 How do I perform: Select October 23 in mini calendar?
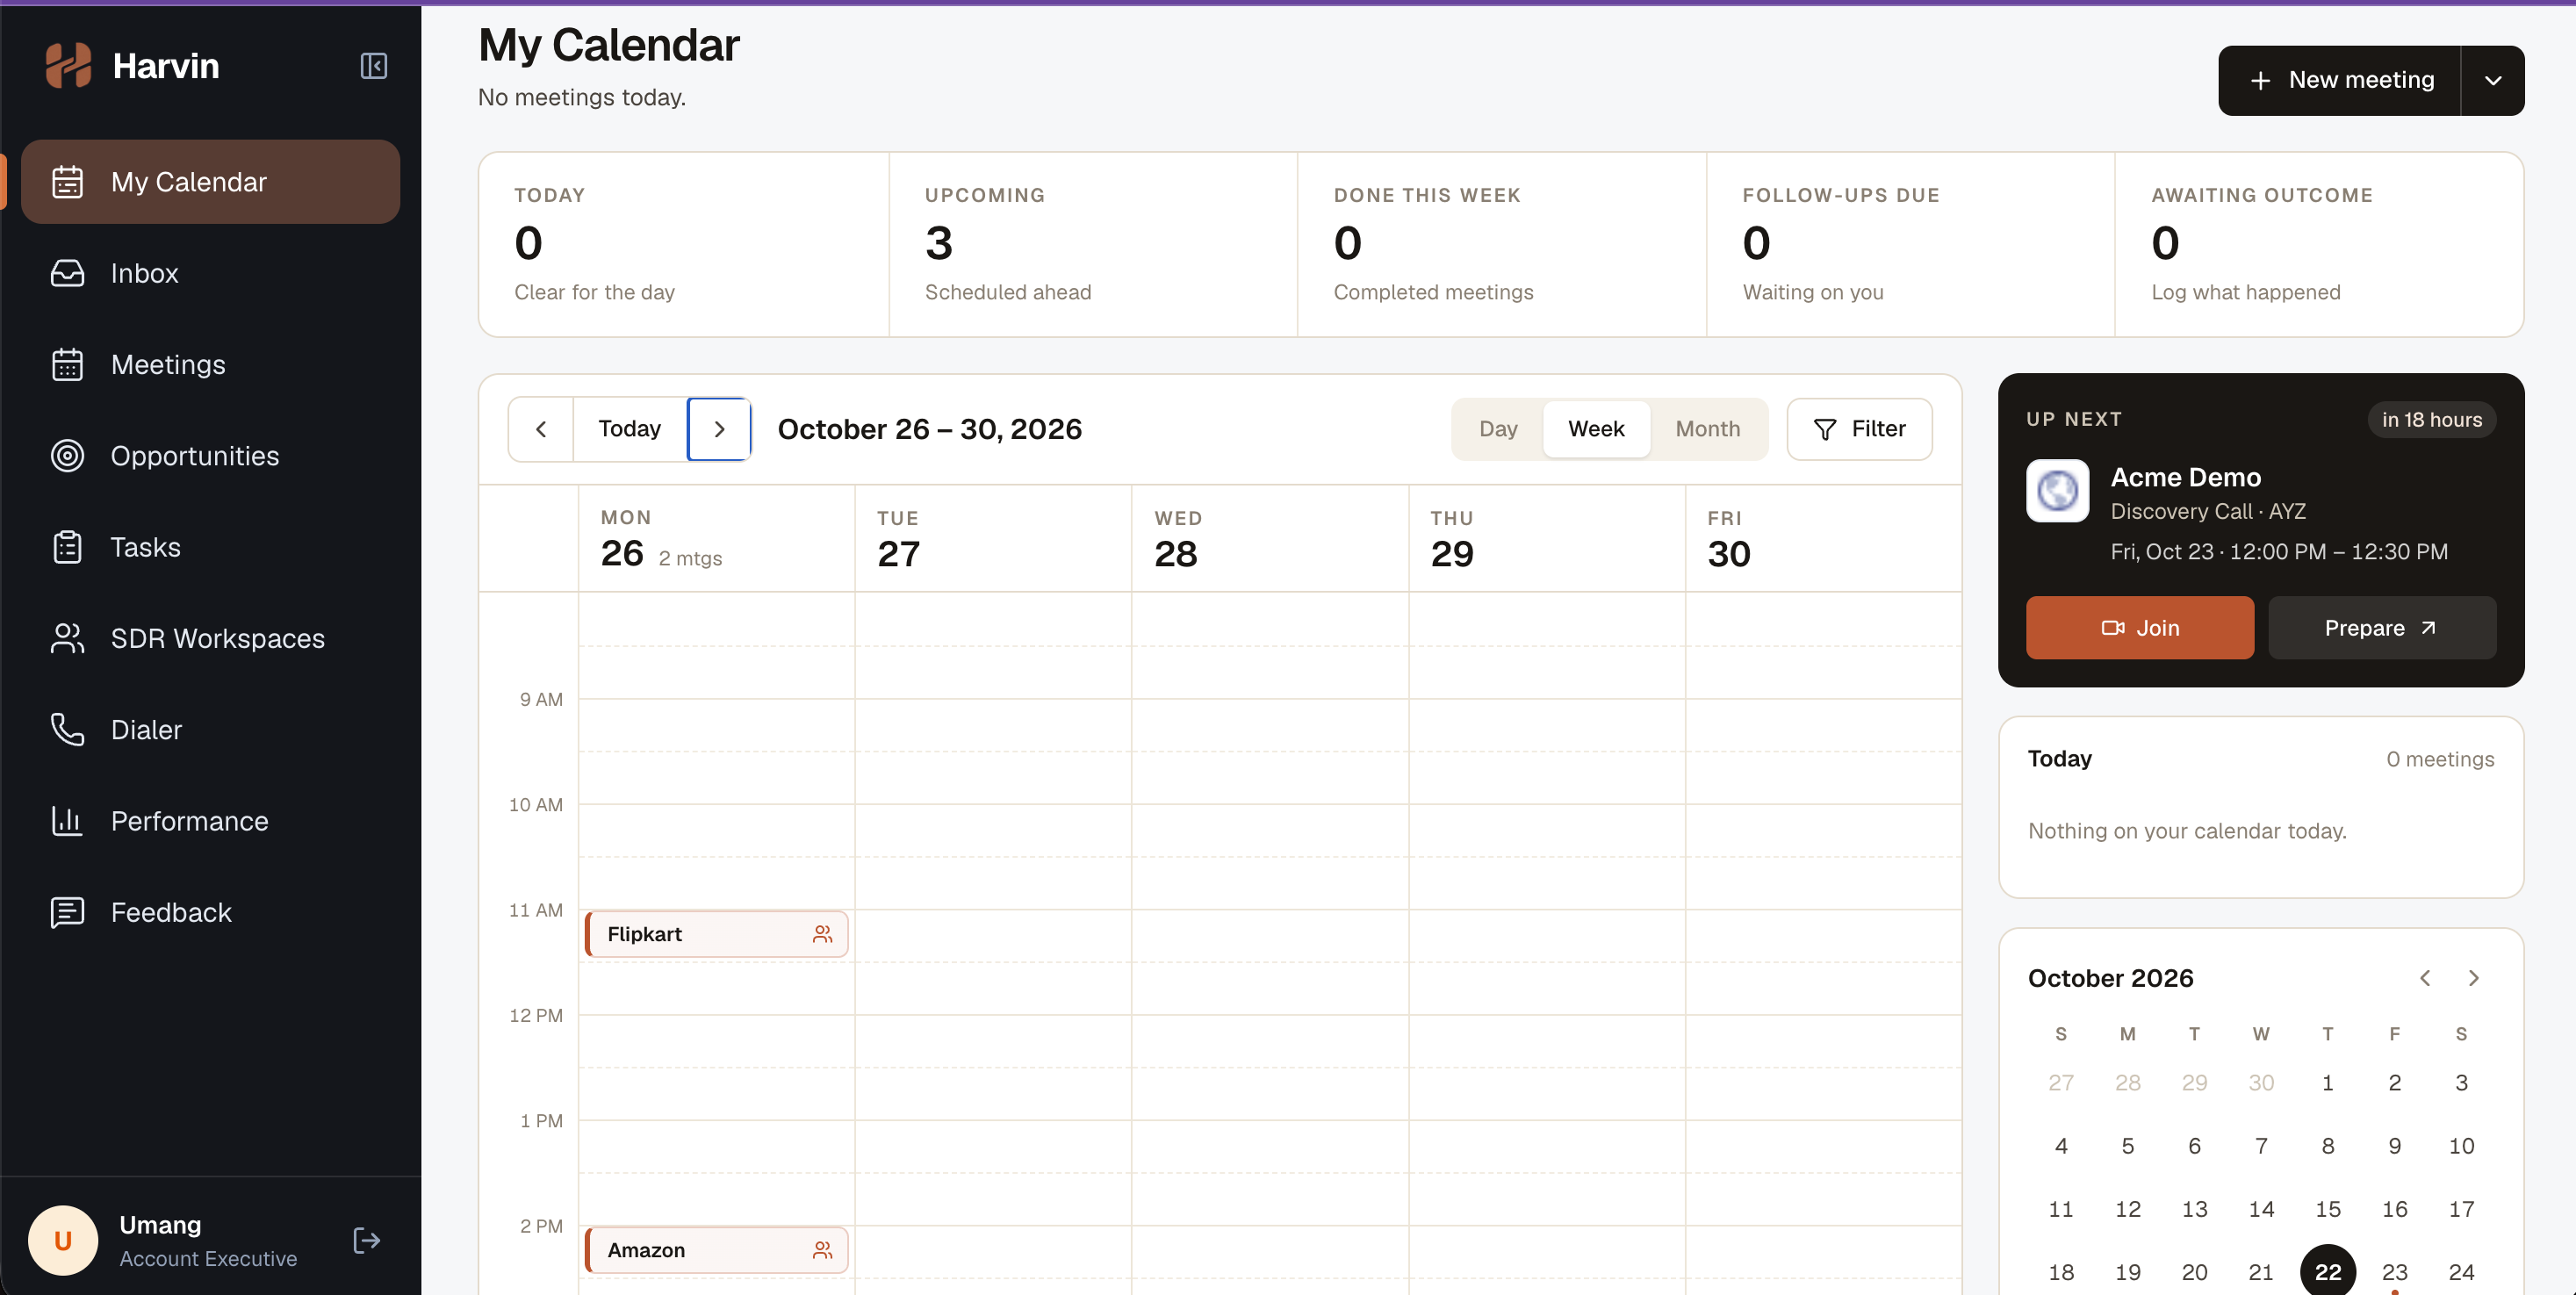[x=2395, y=1272]
